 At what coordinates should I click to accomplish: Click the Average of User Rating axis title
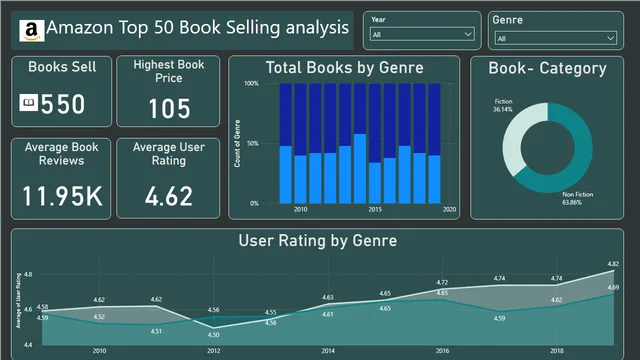[18, 300]
